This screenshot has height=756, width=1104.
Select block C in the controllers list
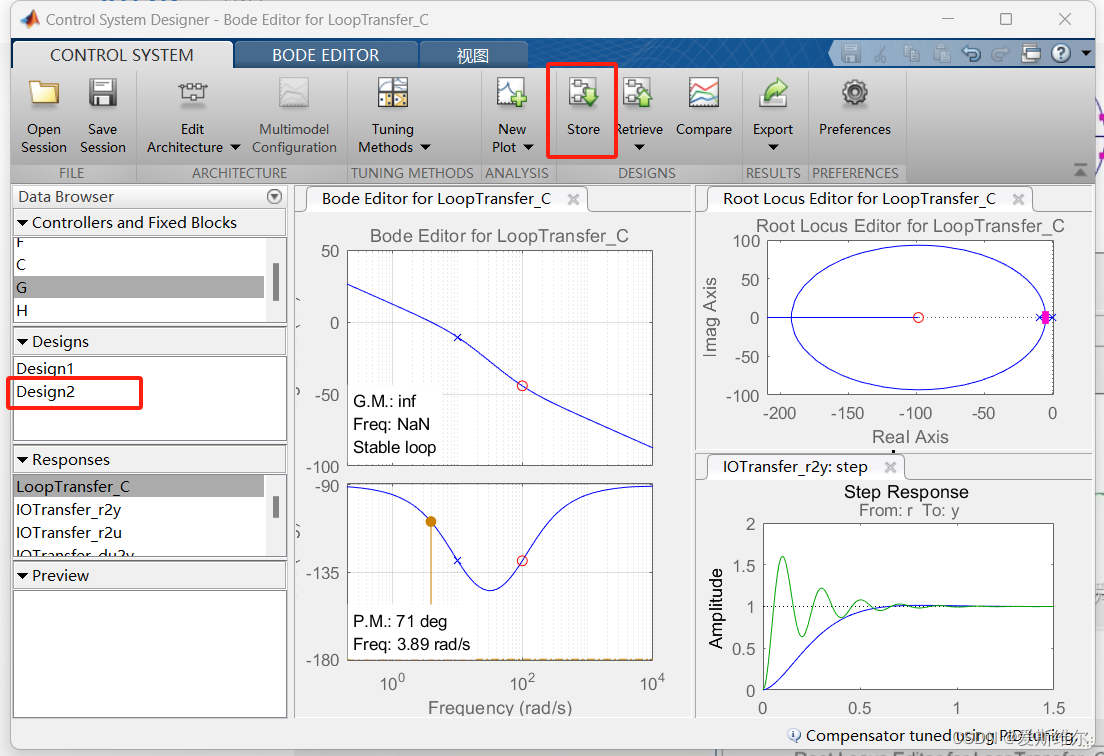point(139,265)
